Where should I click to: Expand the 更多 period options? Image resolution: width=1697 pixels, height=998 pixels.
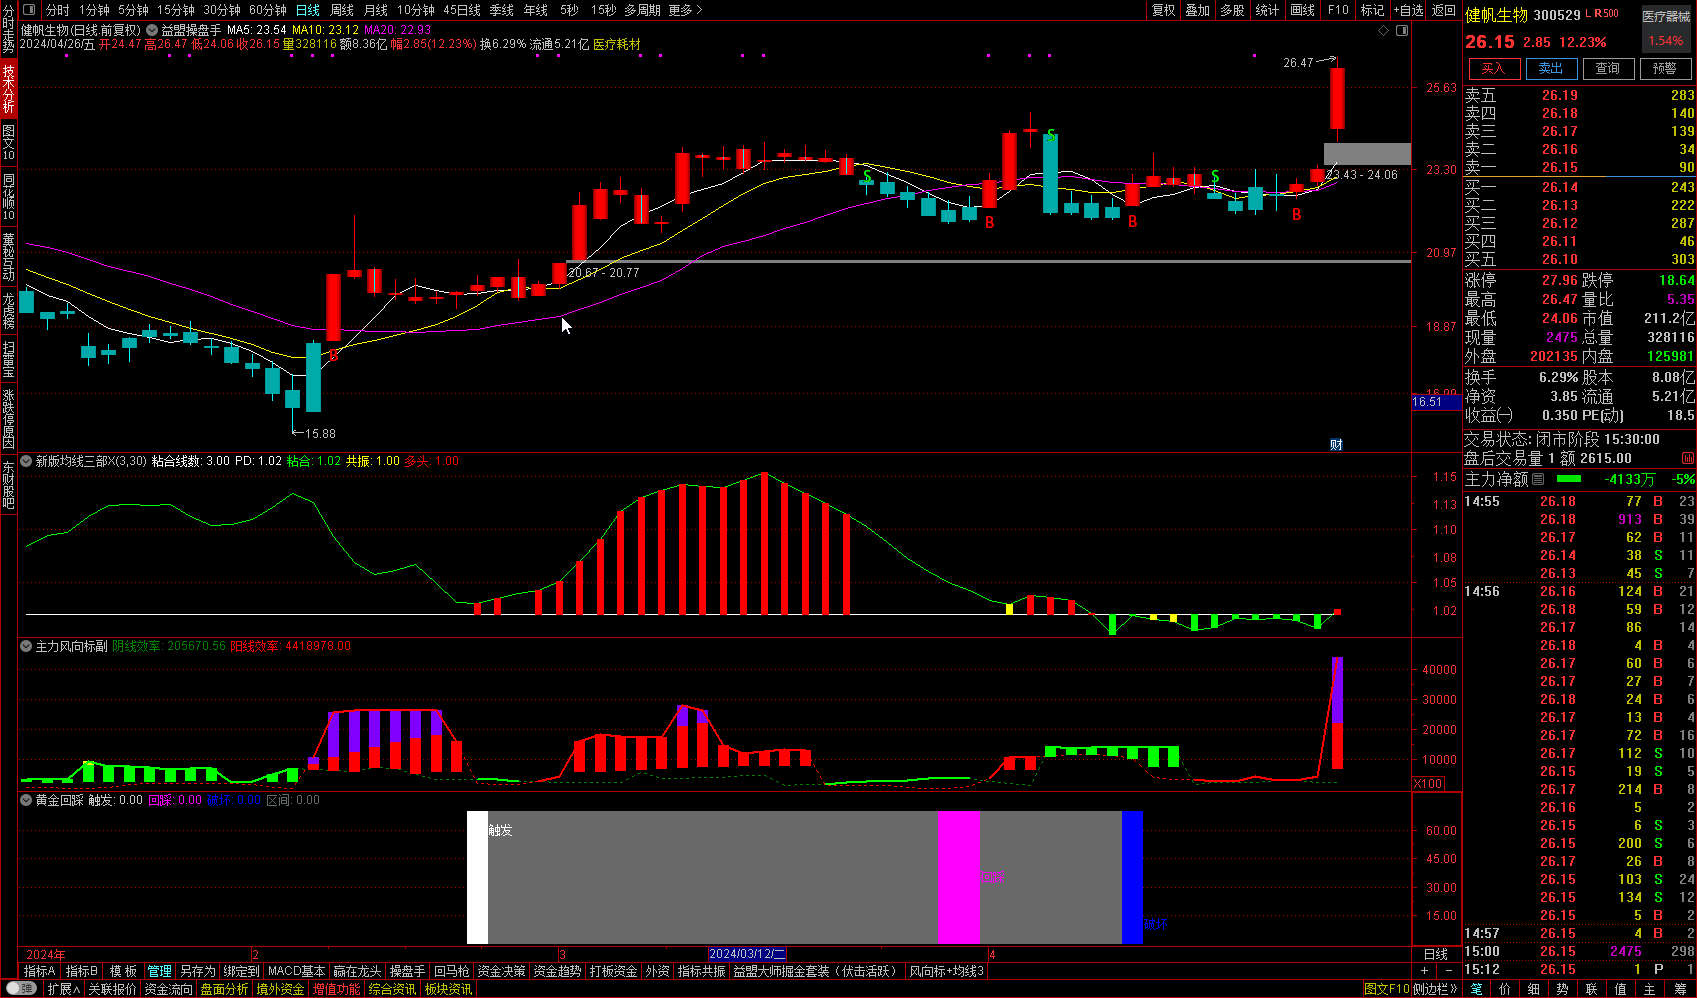point(685,10)
